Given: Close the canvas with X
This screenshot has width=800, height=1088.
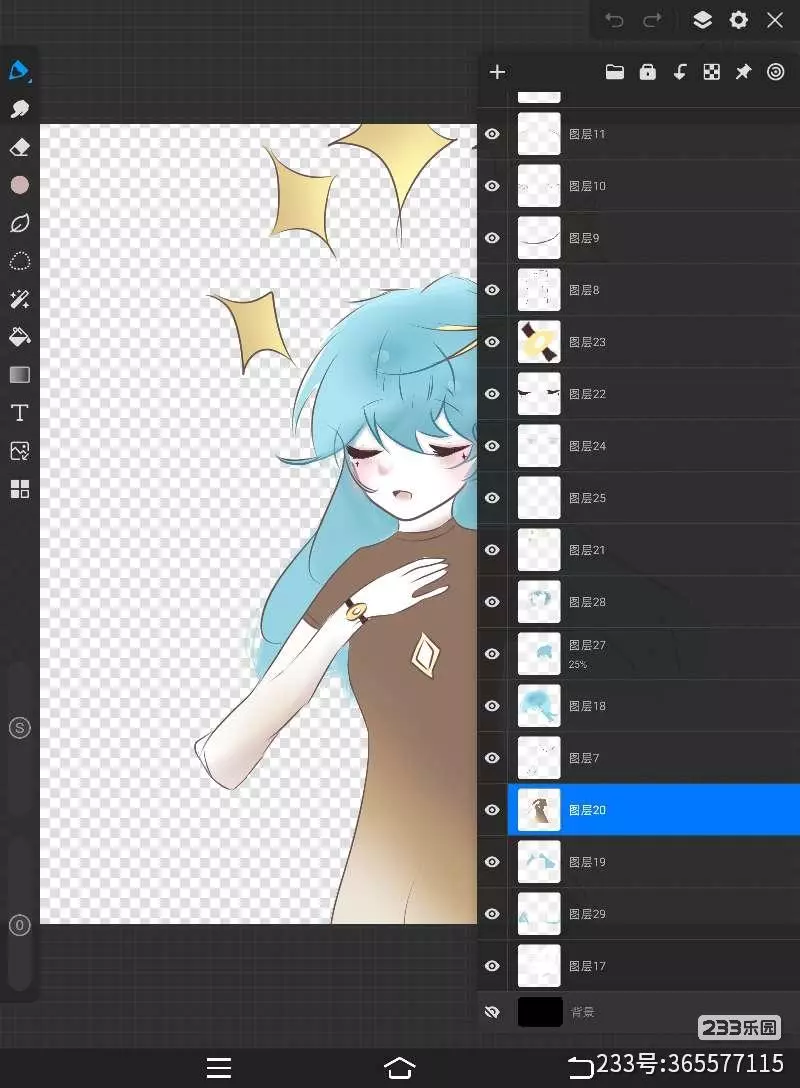Looking at the screenshot, I should [775, 19].
